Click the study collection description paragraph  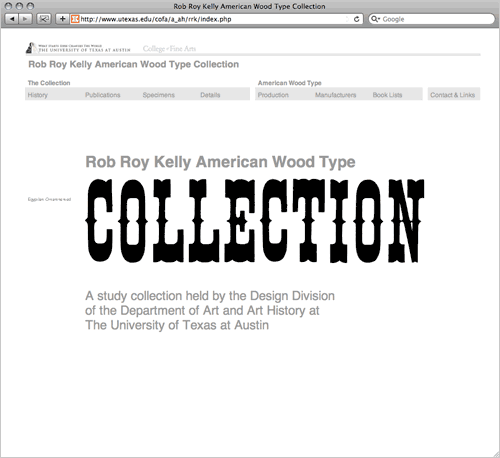tap(210, 310)
